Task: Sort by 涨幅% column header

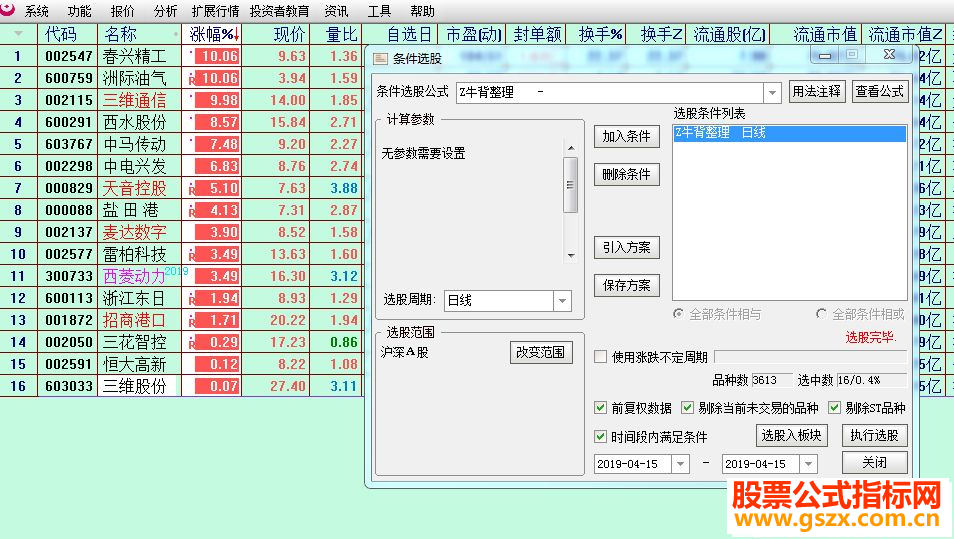Action: [x=214, y=34]
